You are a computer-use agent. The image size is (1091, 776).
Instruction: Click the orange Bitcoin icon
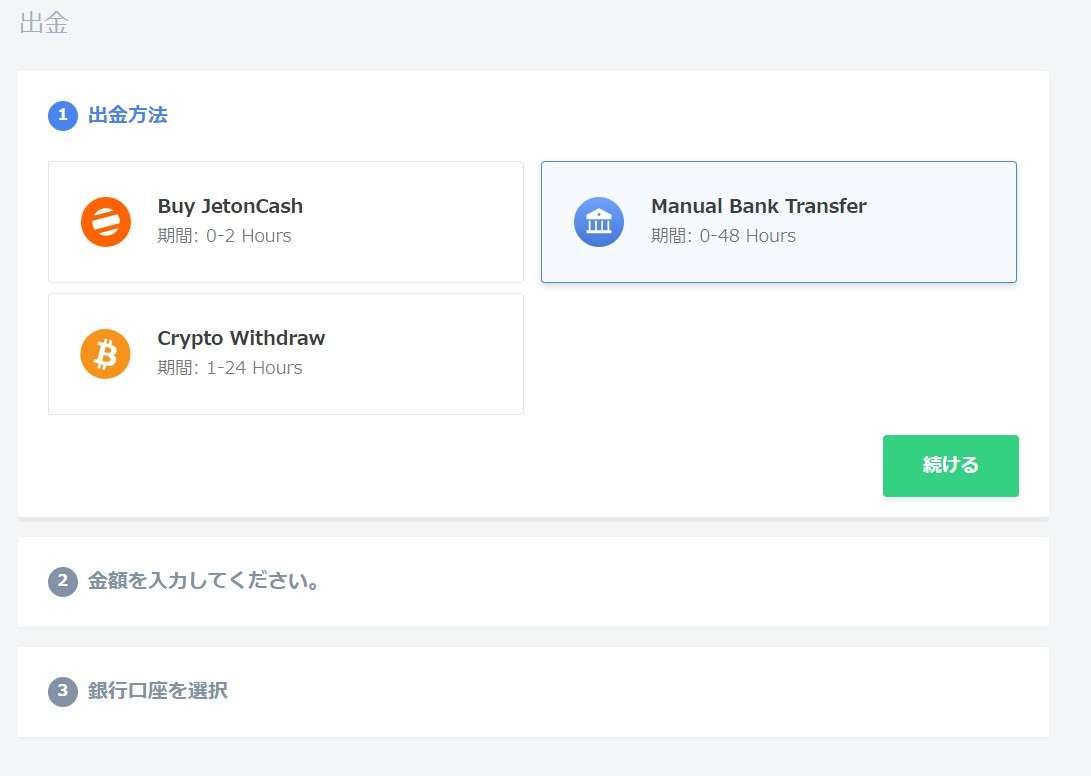[106, 354]
